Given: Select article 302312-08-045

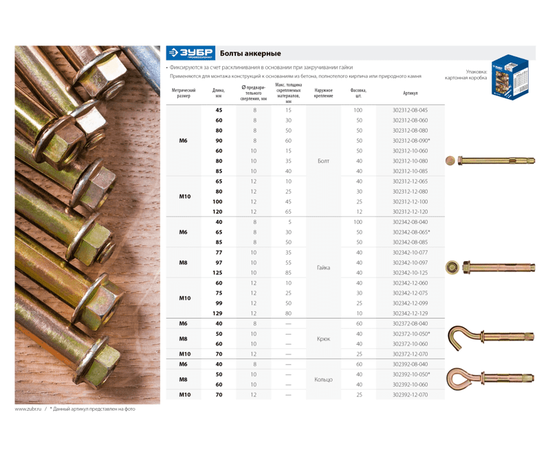Looking at the screenshot, I should (x=410, y=110).
